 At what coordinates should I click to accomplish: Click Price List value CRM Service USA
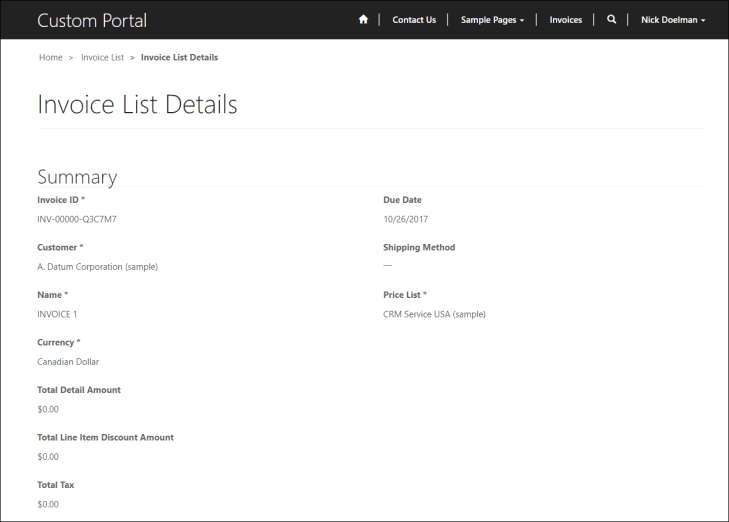434,314
